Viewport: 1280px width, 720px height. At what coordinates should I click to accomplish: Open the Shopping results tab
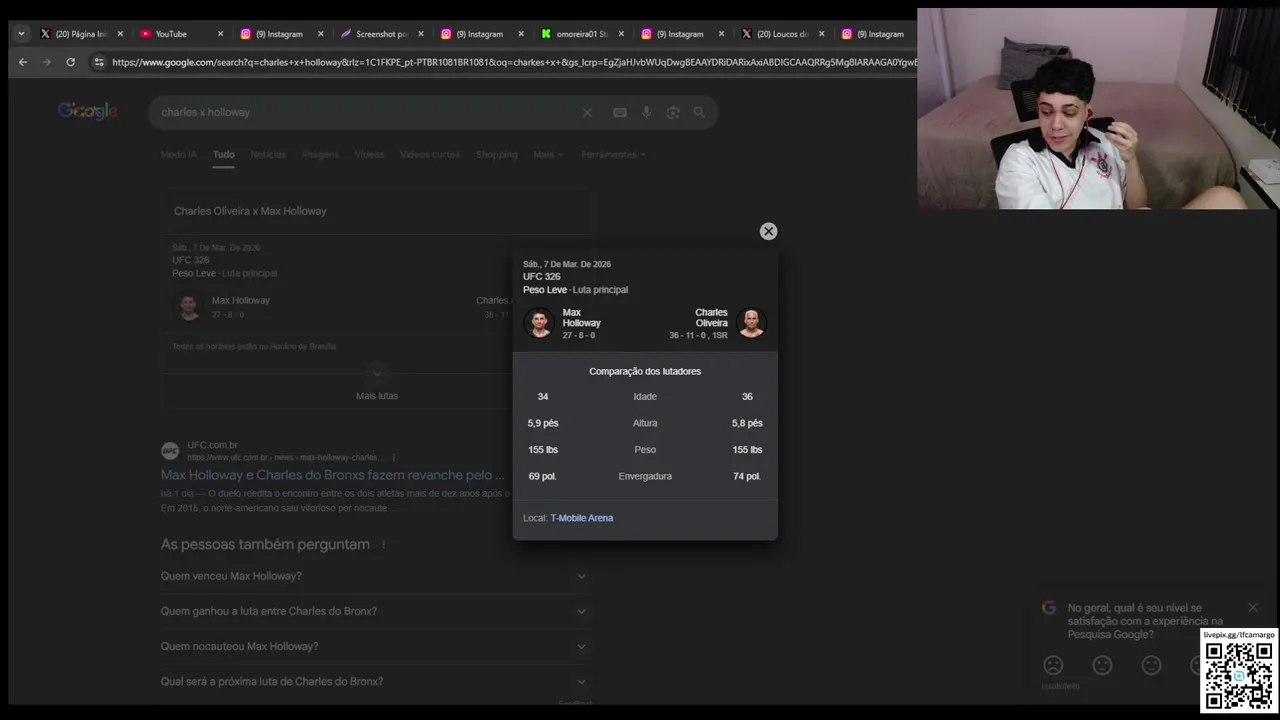click(496, 155)
